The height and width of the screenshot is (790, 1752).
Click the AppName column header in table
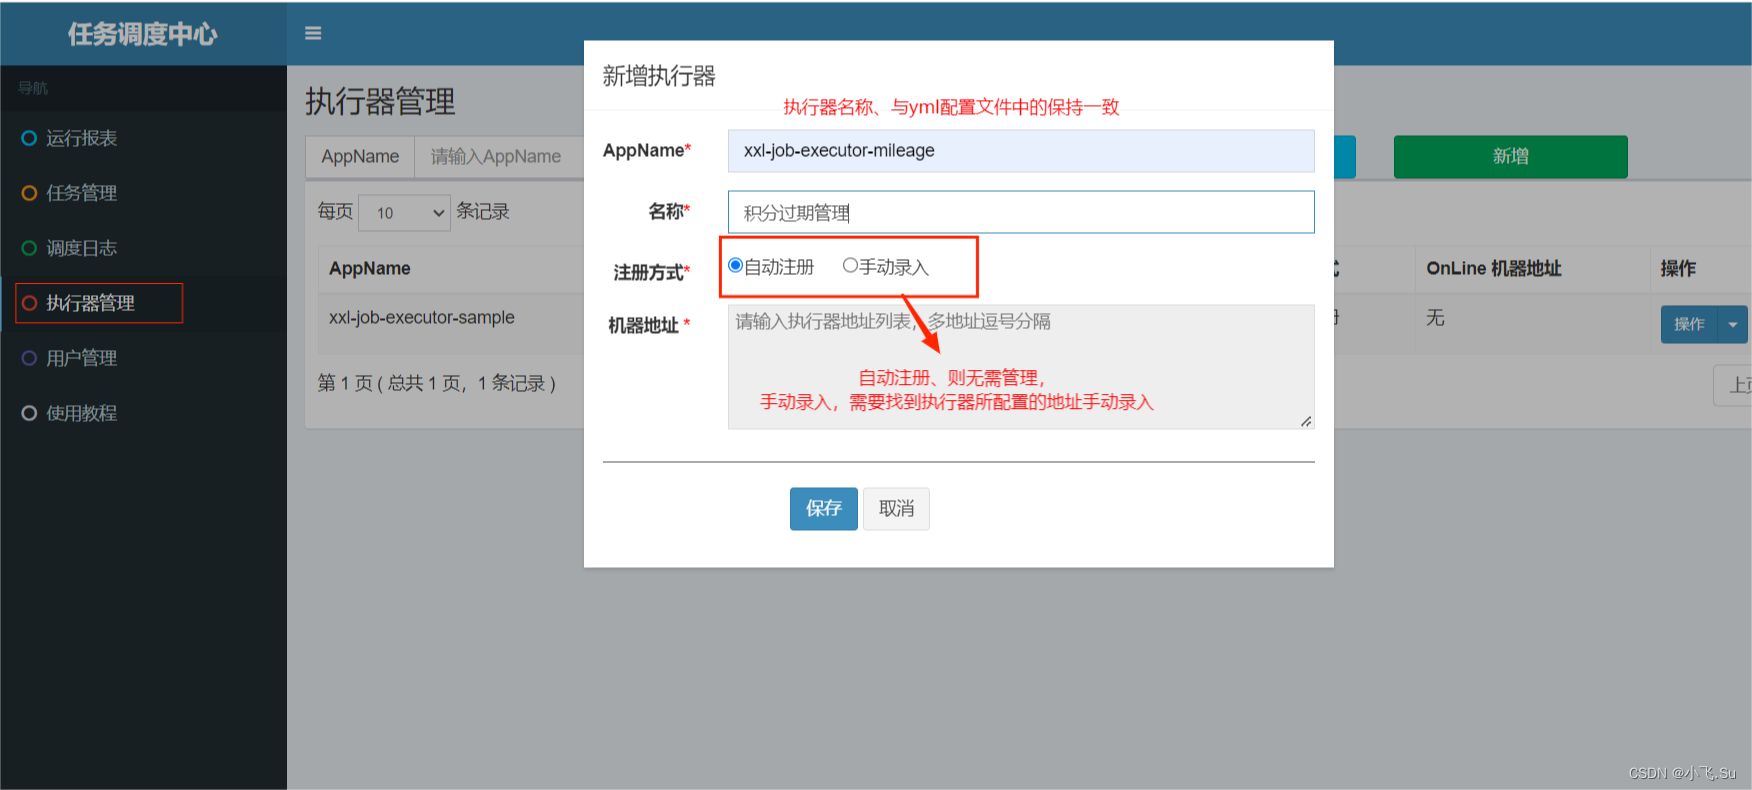pyautogui.click(x=370, y=268)
